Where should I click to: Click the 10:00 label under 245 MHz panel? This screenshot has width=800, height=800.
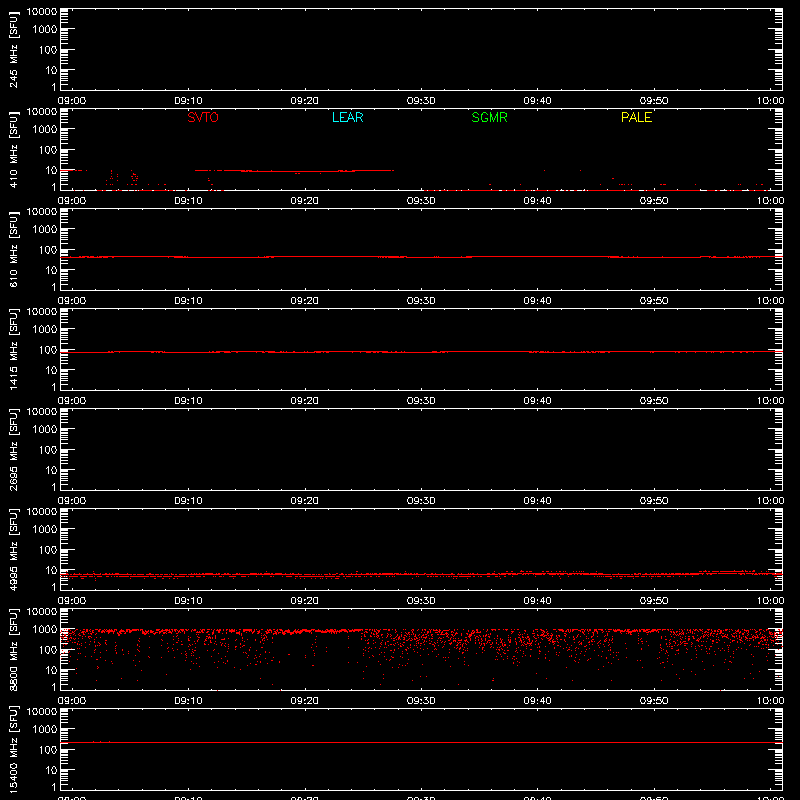(770, 101)
